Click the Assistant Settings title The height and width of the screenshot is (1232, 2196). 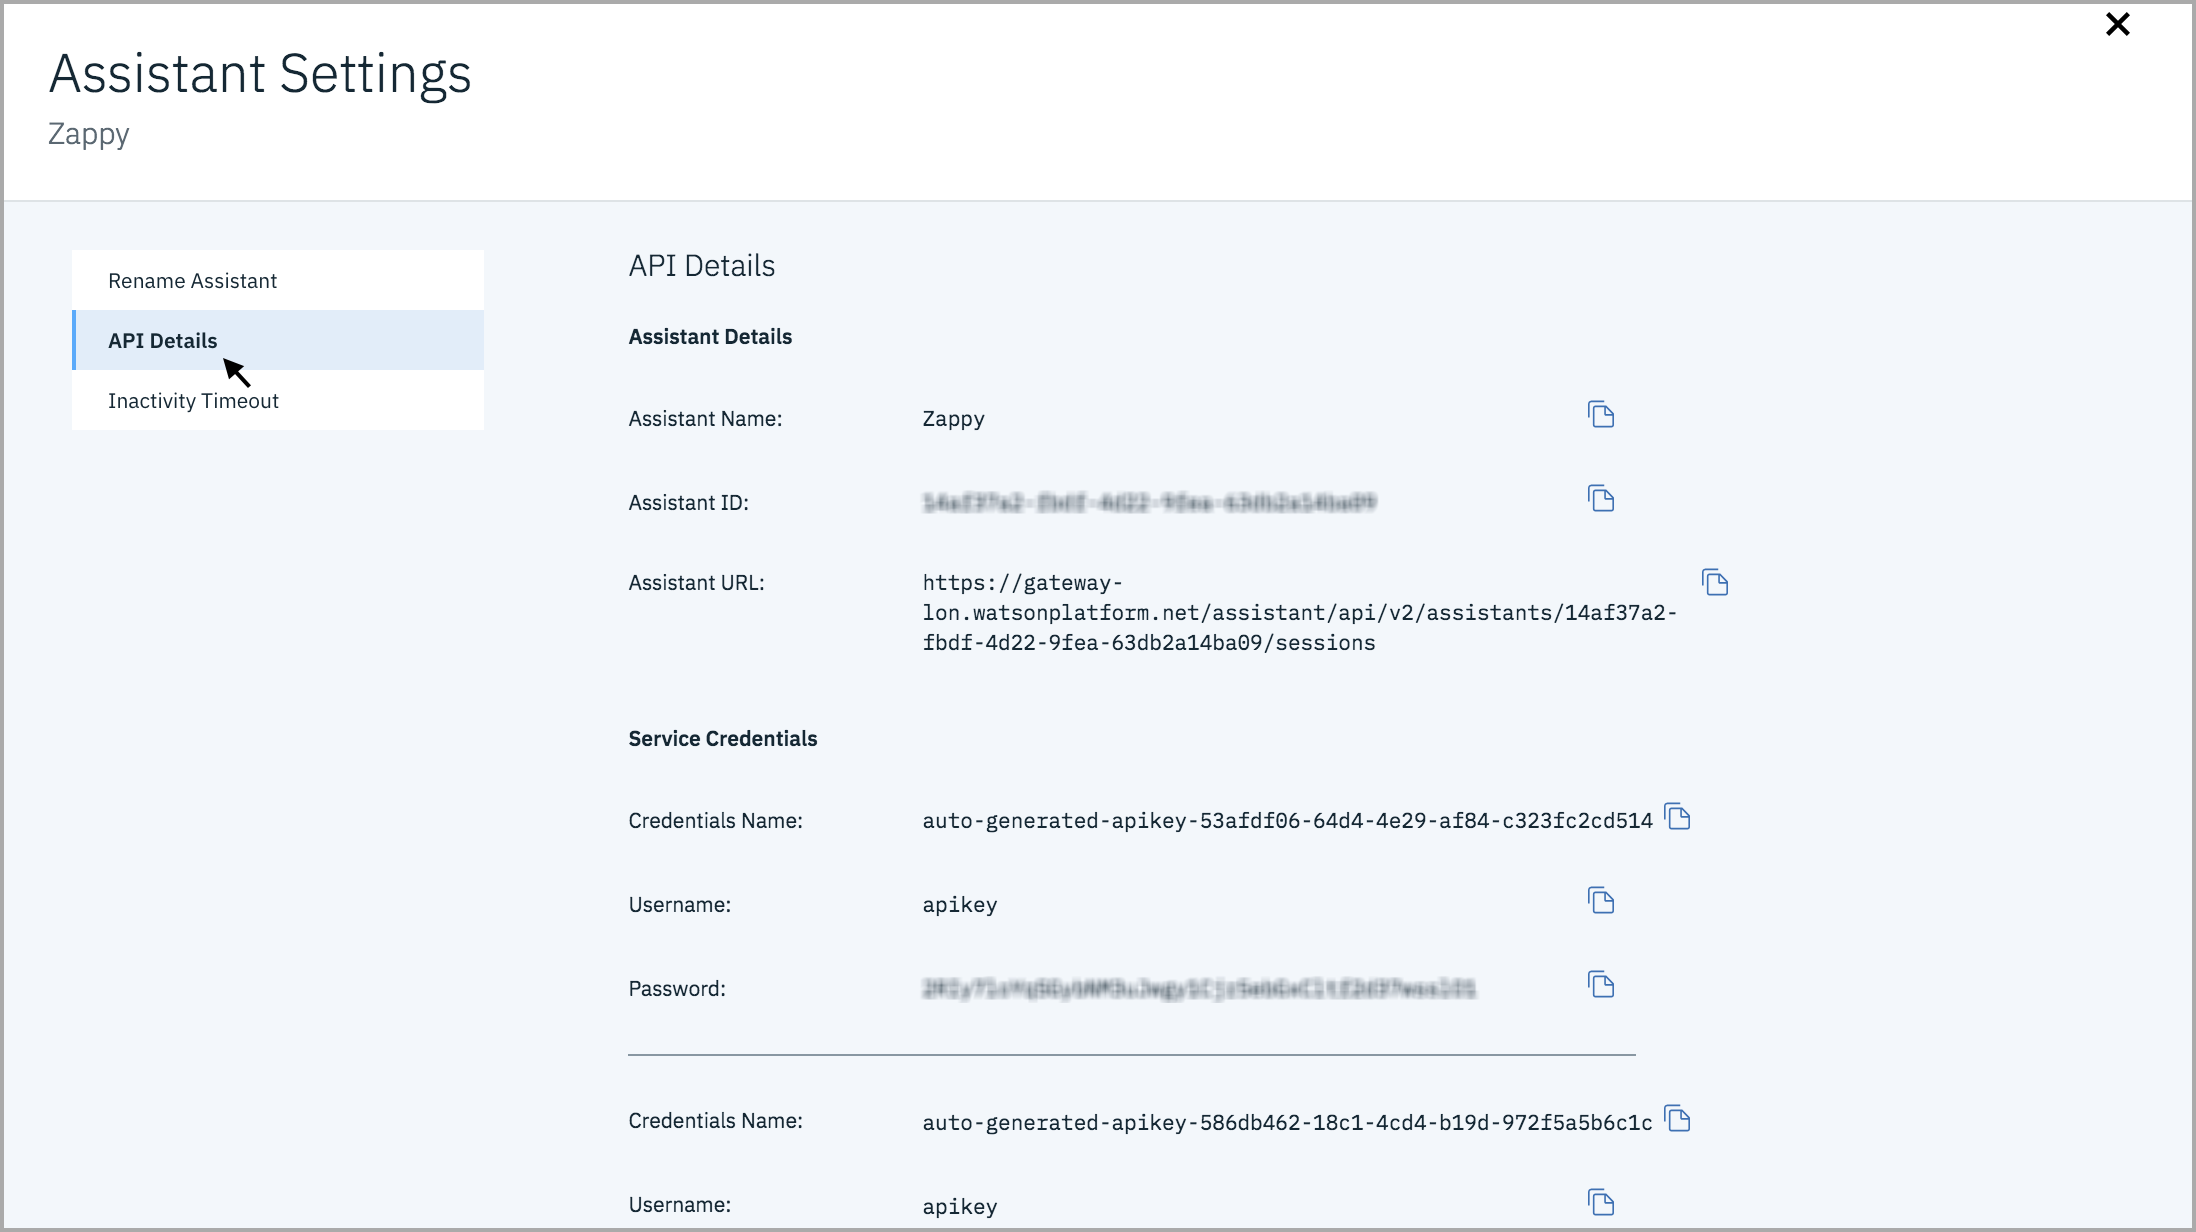(x=260, y=74)
